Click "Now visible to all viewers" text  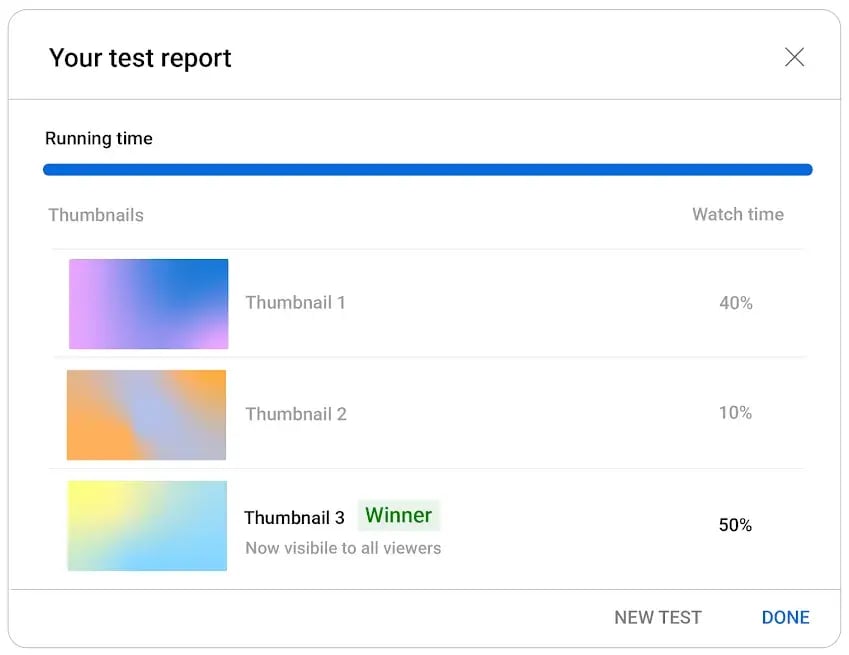(343, 548)
